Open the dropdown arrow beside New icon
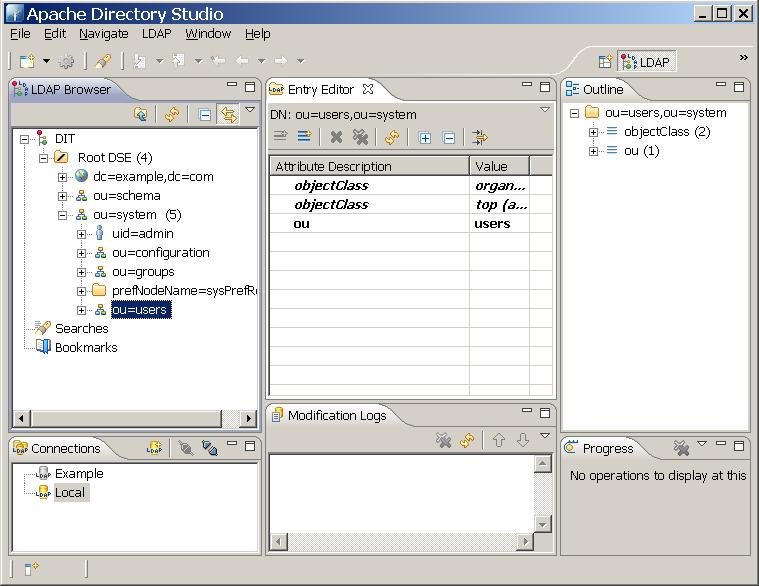This screenshot has height=586, width=759. tap(46, 61)
